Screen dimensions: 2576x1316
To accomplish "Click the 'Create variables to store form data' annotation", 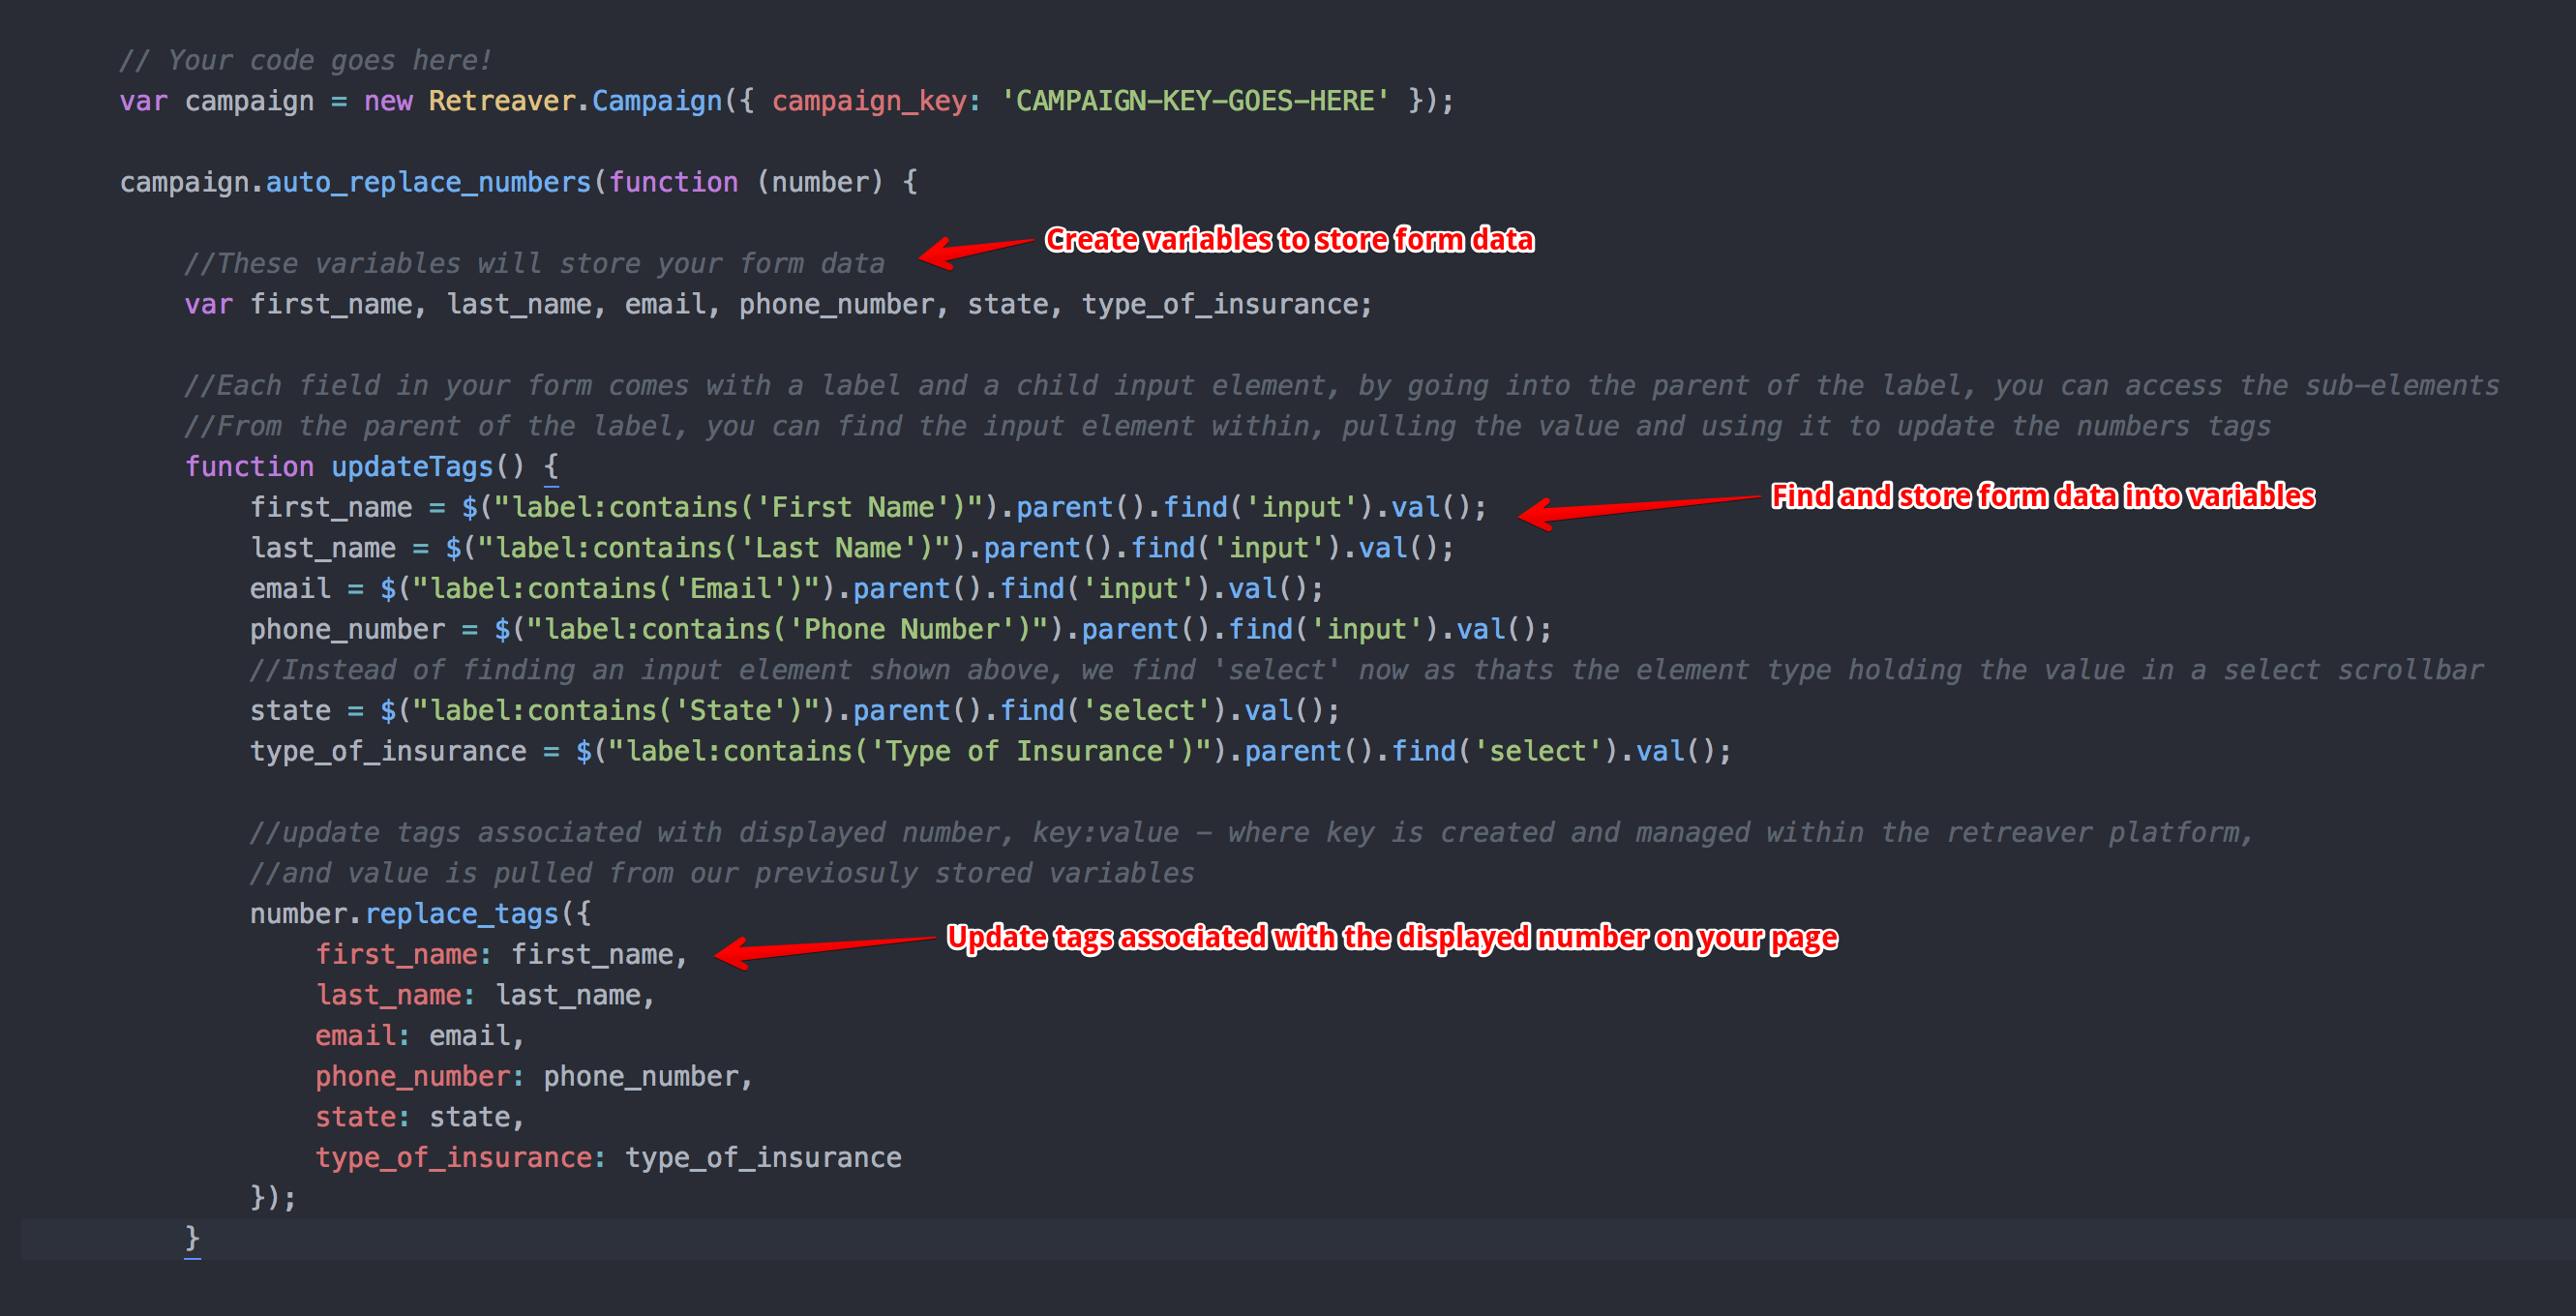I will [1288, 240].
